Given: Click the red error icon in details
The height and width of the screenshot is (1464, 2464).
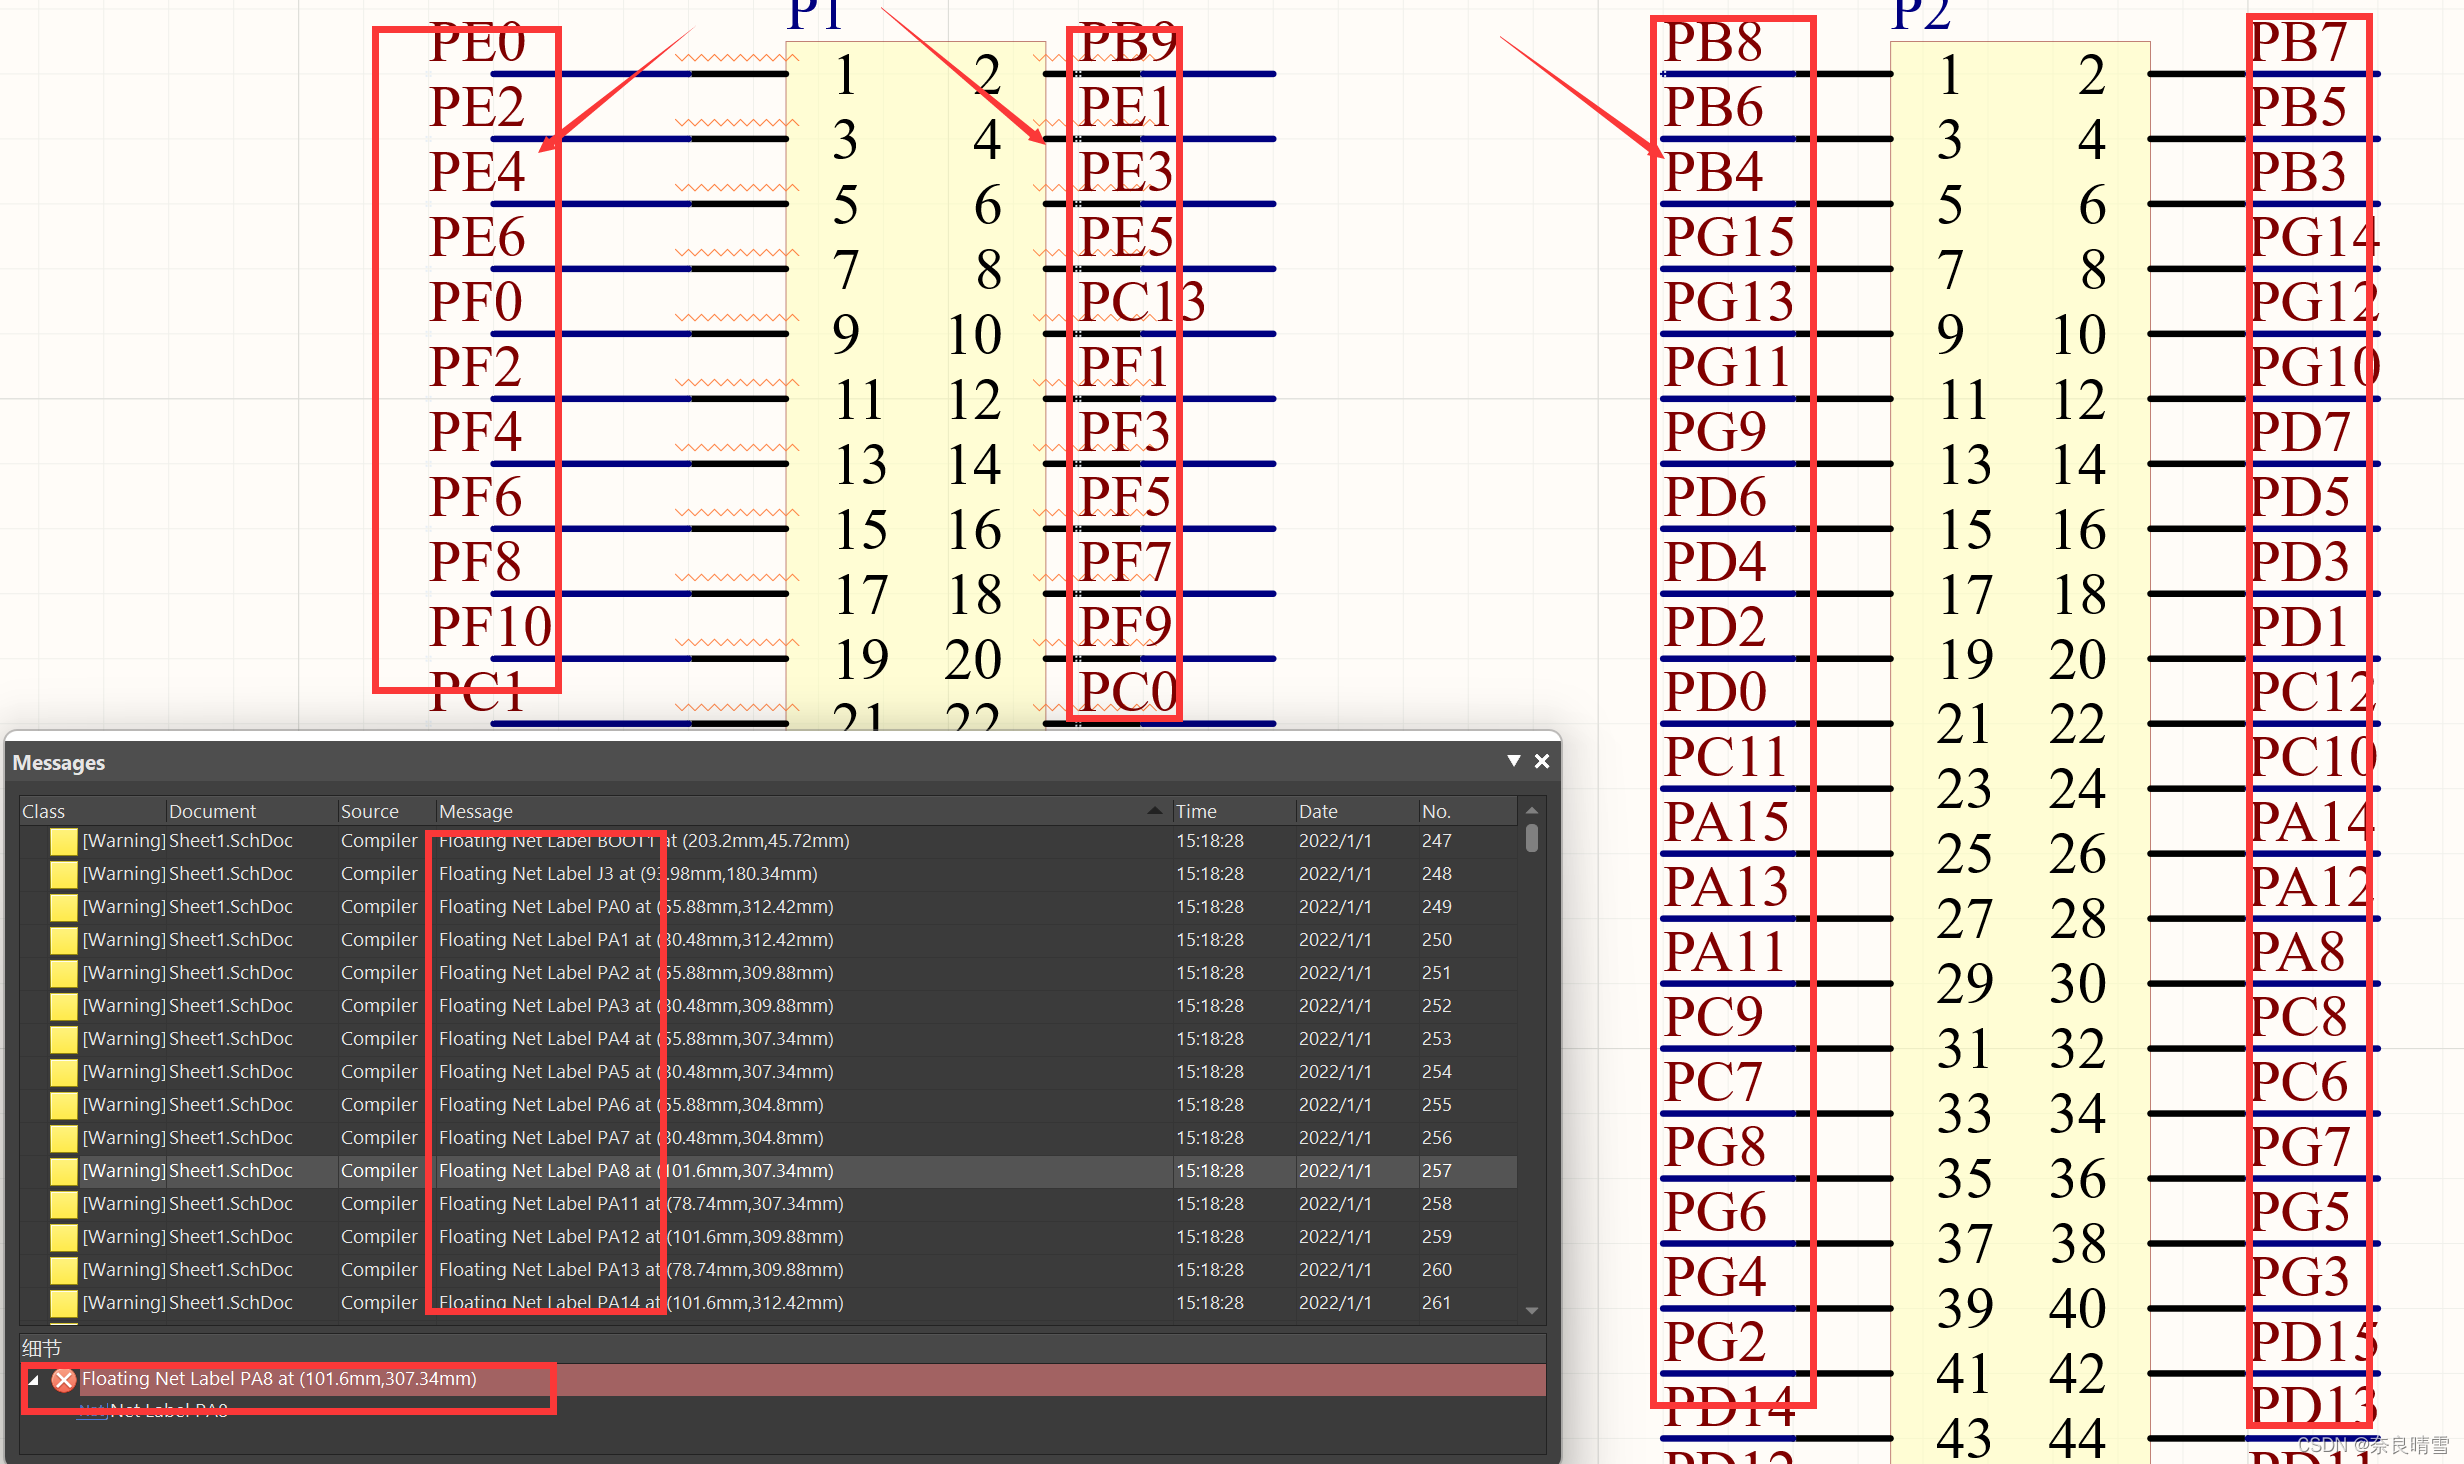Looking at the screenshot, I should point(64,1380).
